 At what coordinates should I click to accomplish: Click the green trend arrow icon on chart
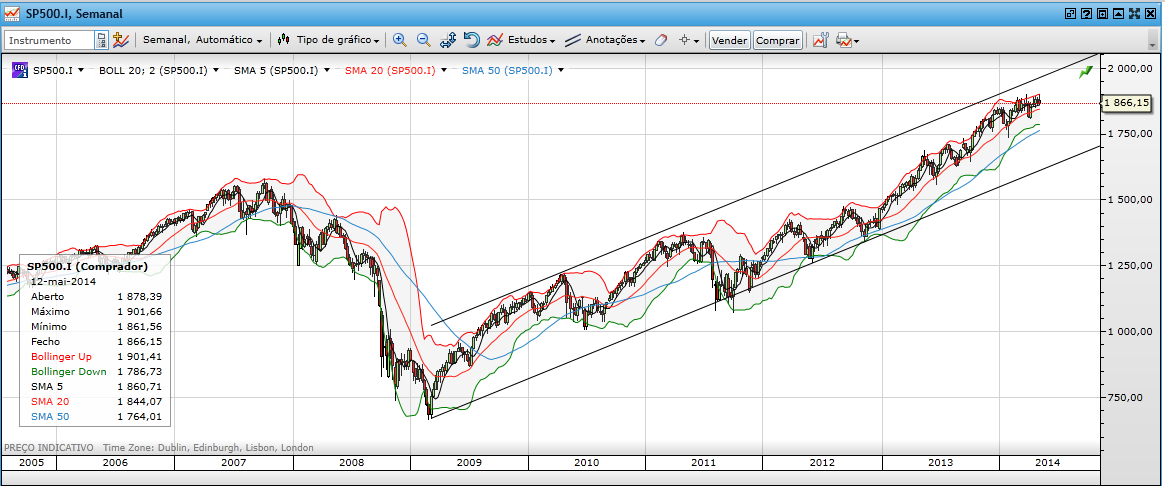(x=1086, y=71)
